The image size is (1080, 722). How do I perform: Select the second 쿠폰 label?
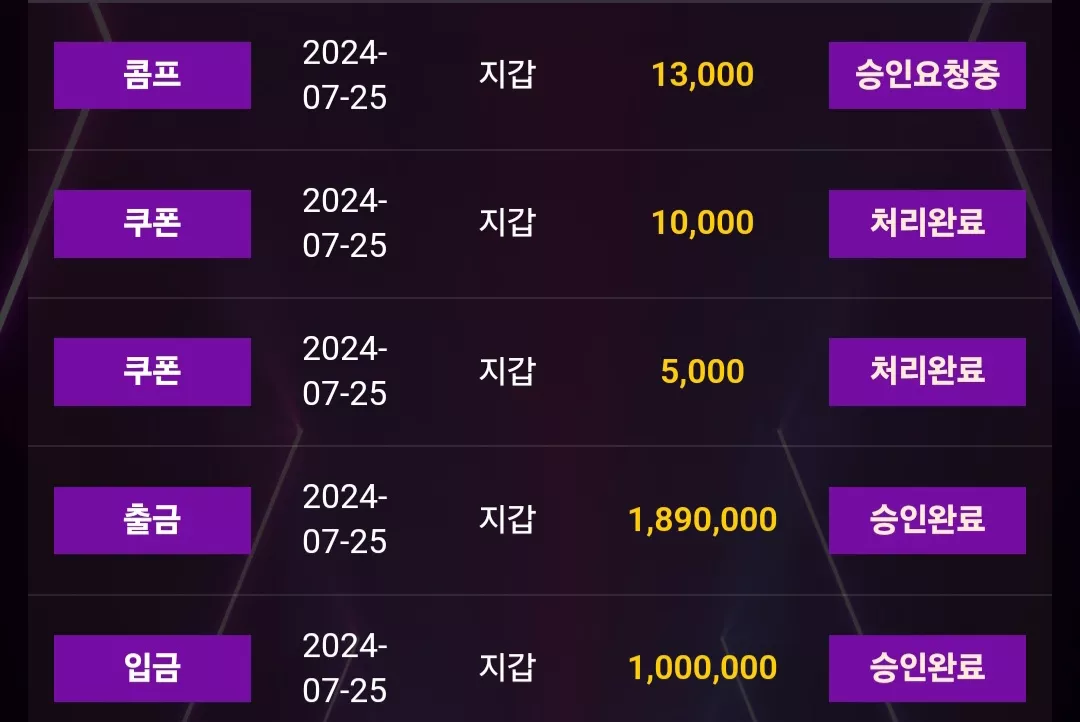click(x=152, y=372)
